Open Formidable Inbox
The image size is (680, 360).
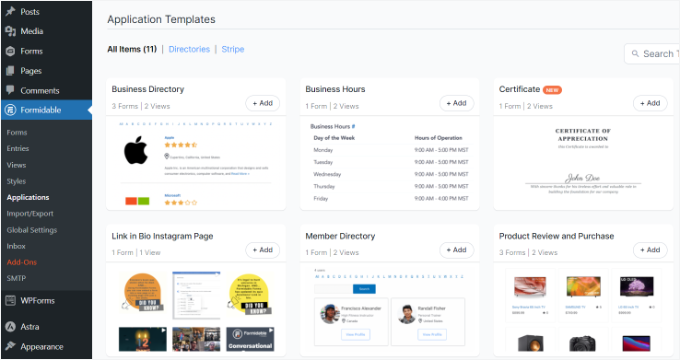16,246
